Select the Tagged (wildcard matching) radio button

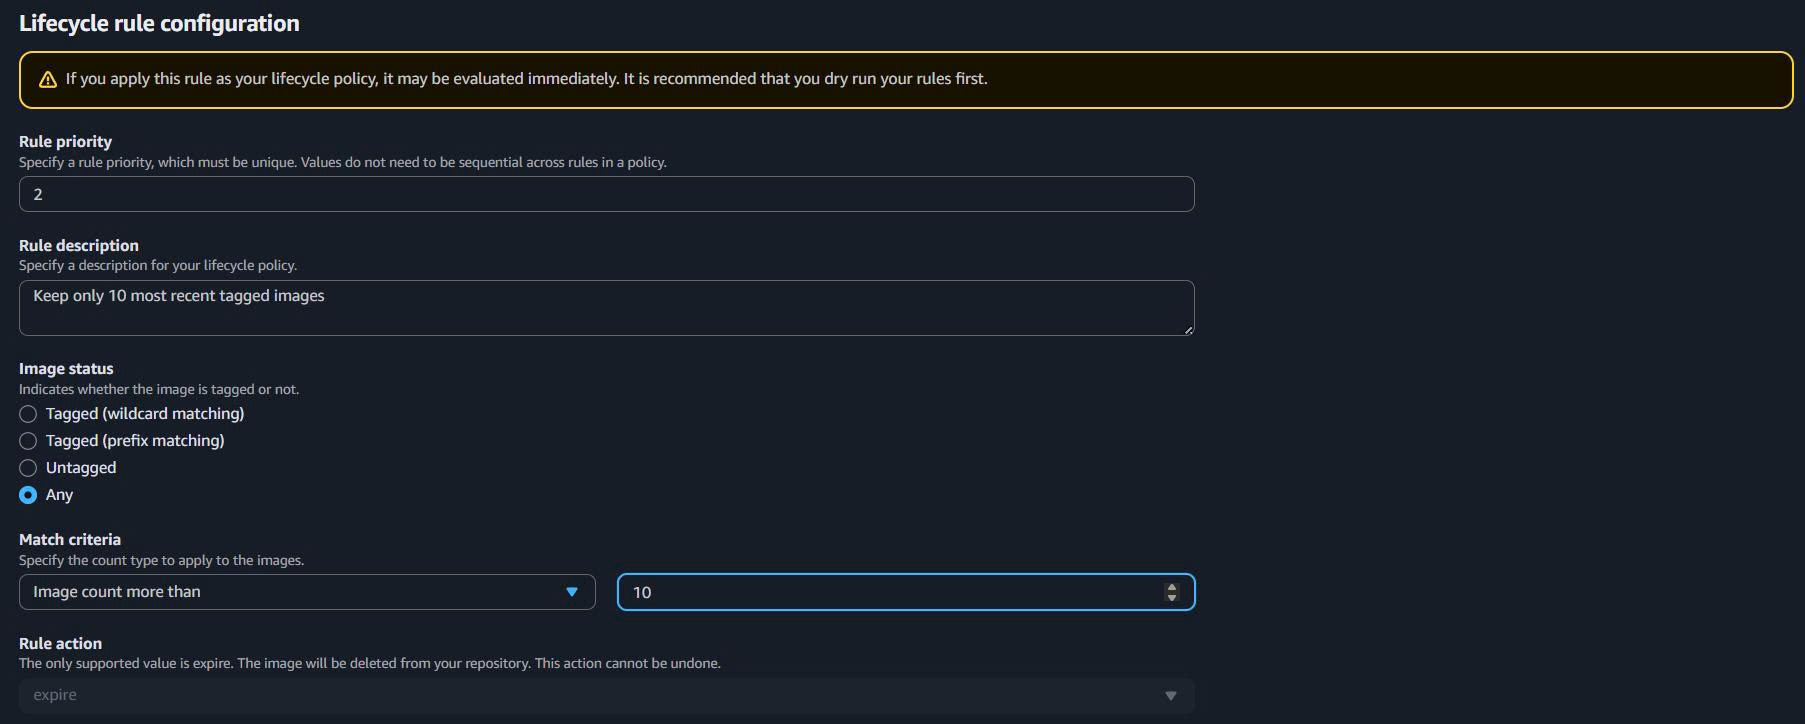28,414
